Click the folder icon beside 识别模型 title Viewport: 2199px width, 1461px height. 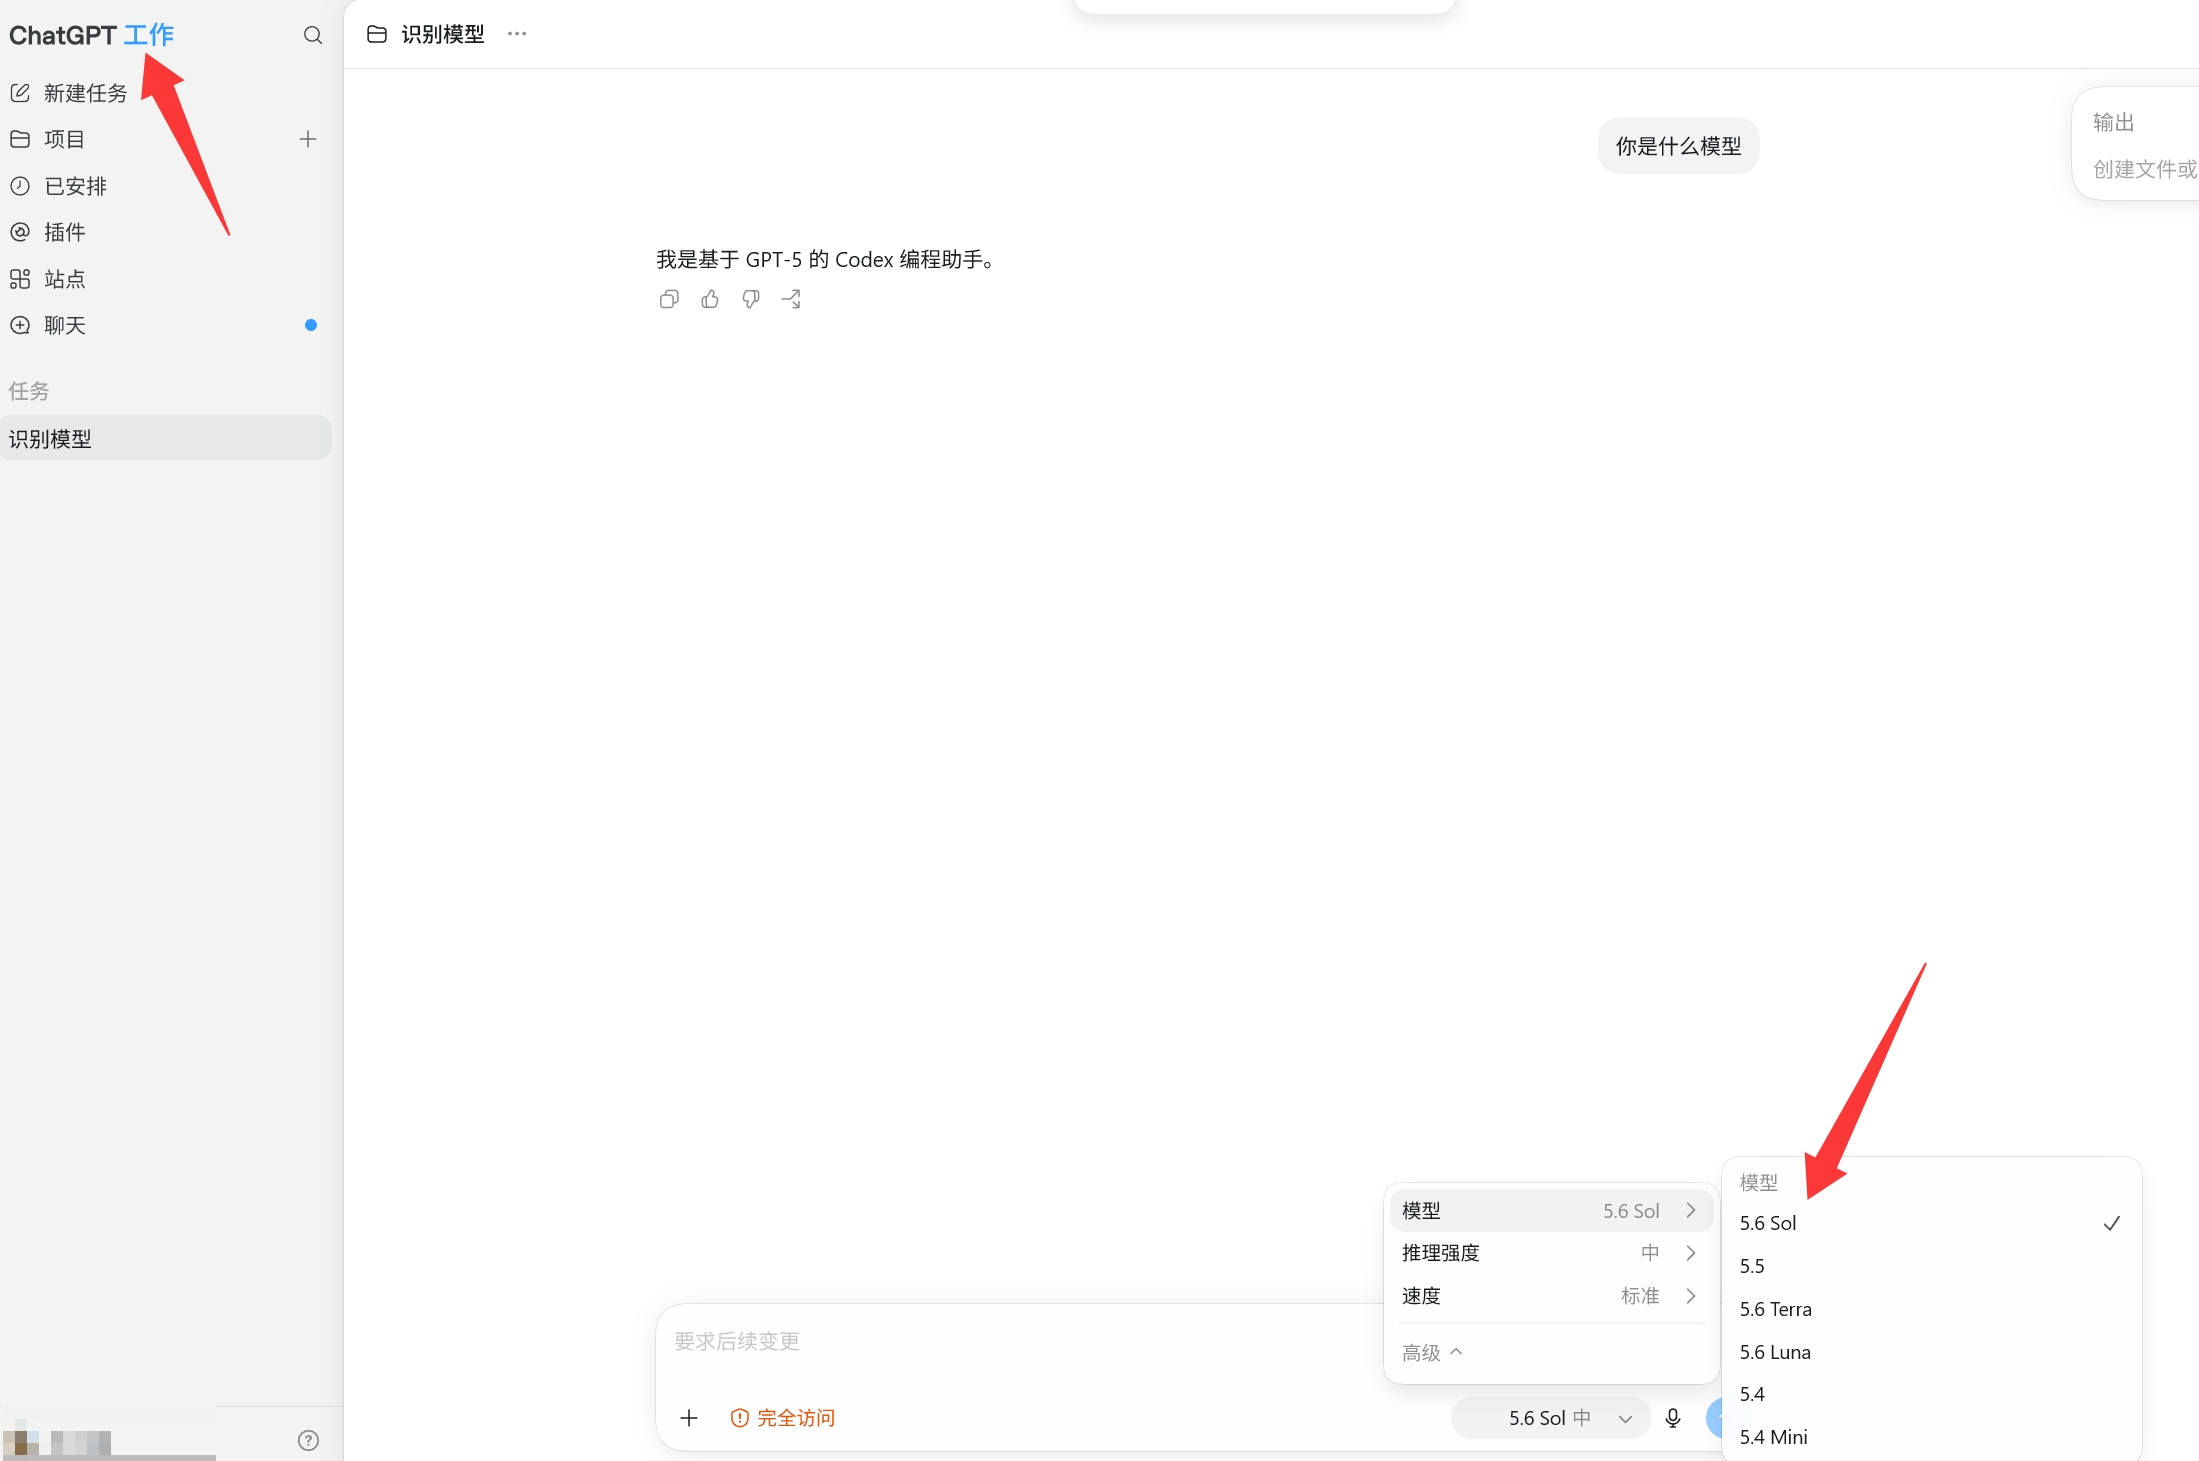tap(377, 34)
